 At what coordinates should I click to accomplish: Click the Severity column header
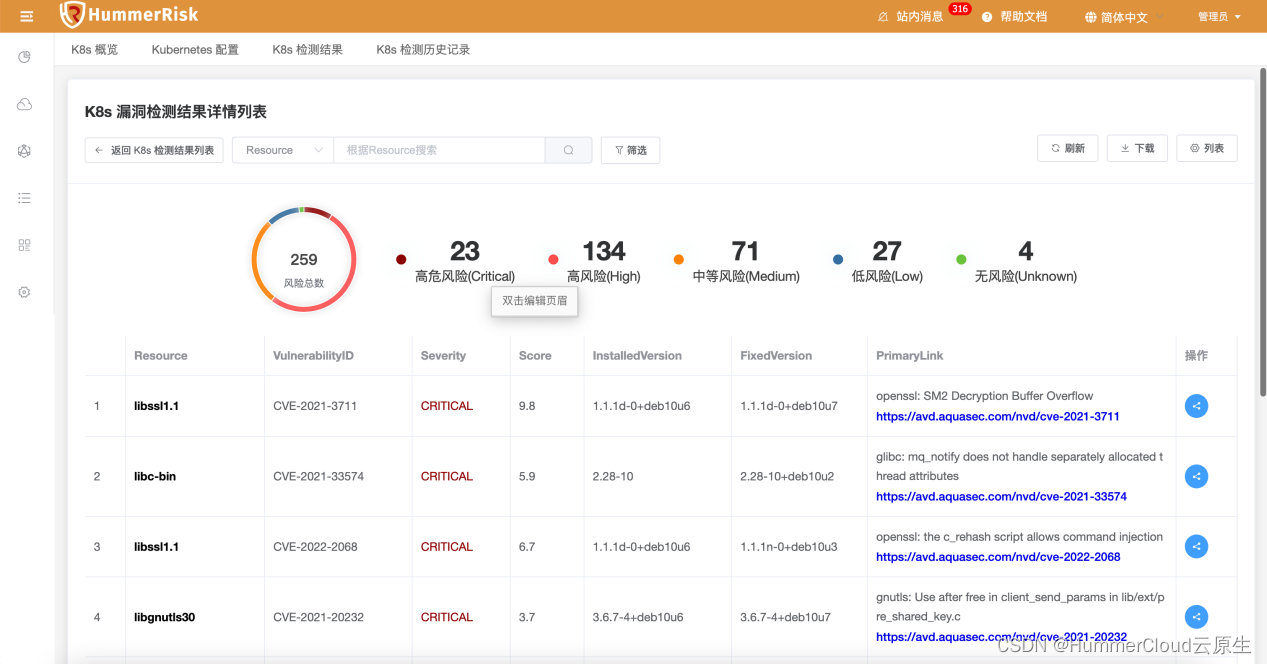[443, 356]
